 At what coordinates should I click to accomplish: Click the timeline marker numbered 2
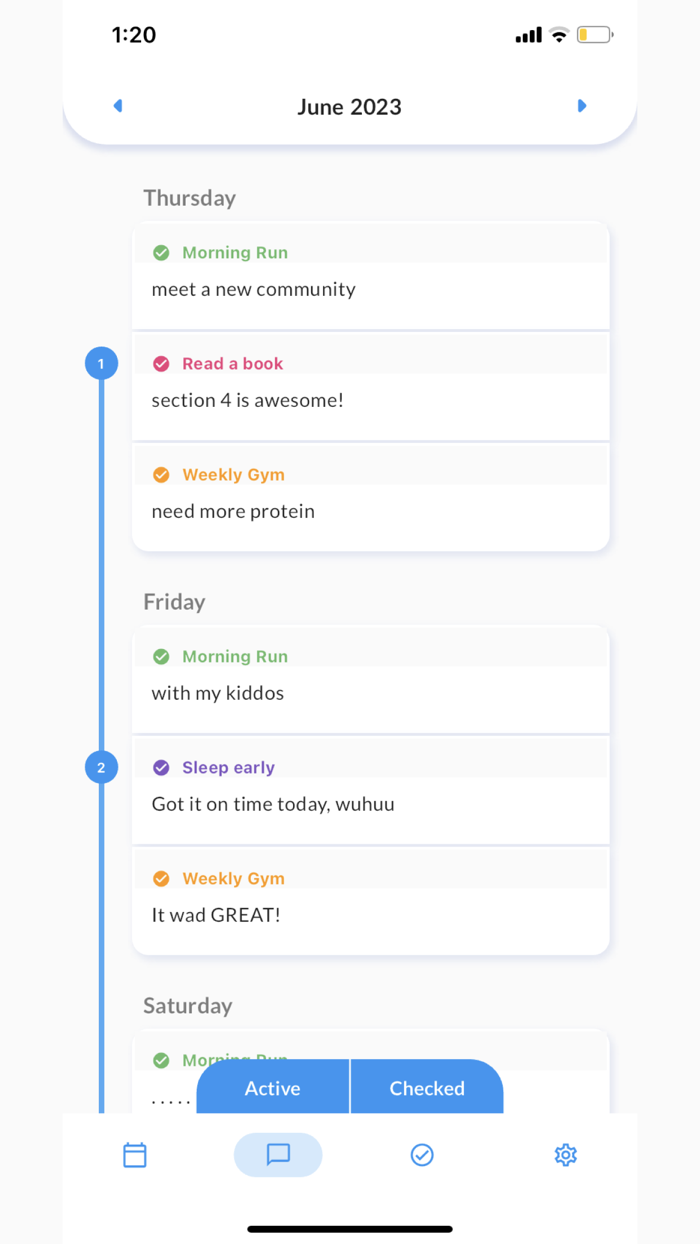[x=101, y=767]
